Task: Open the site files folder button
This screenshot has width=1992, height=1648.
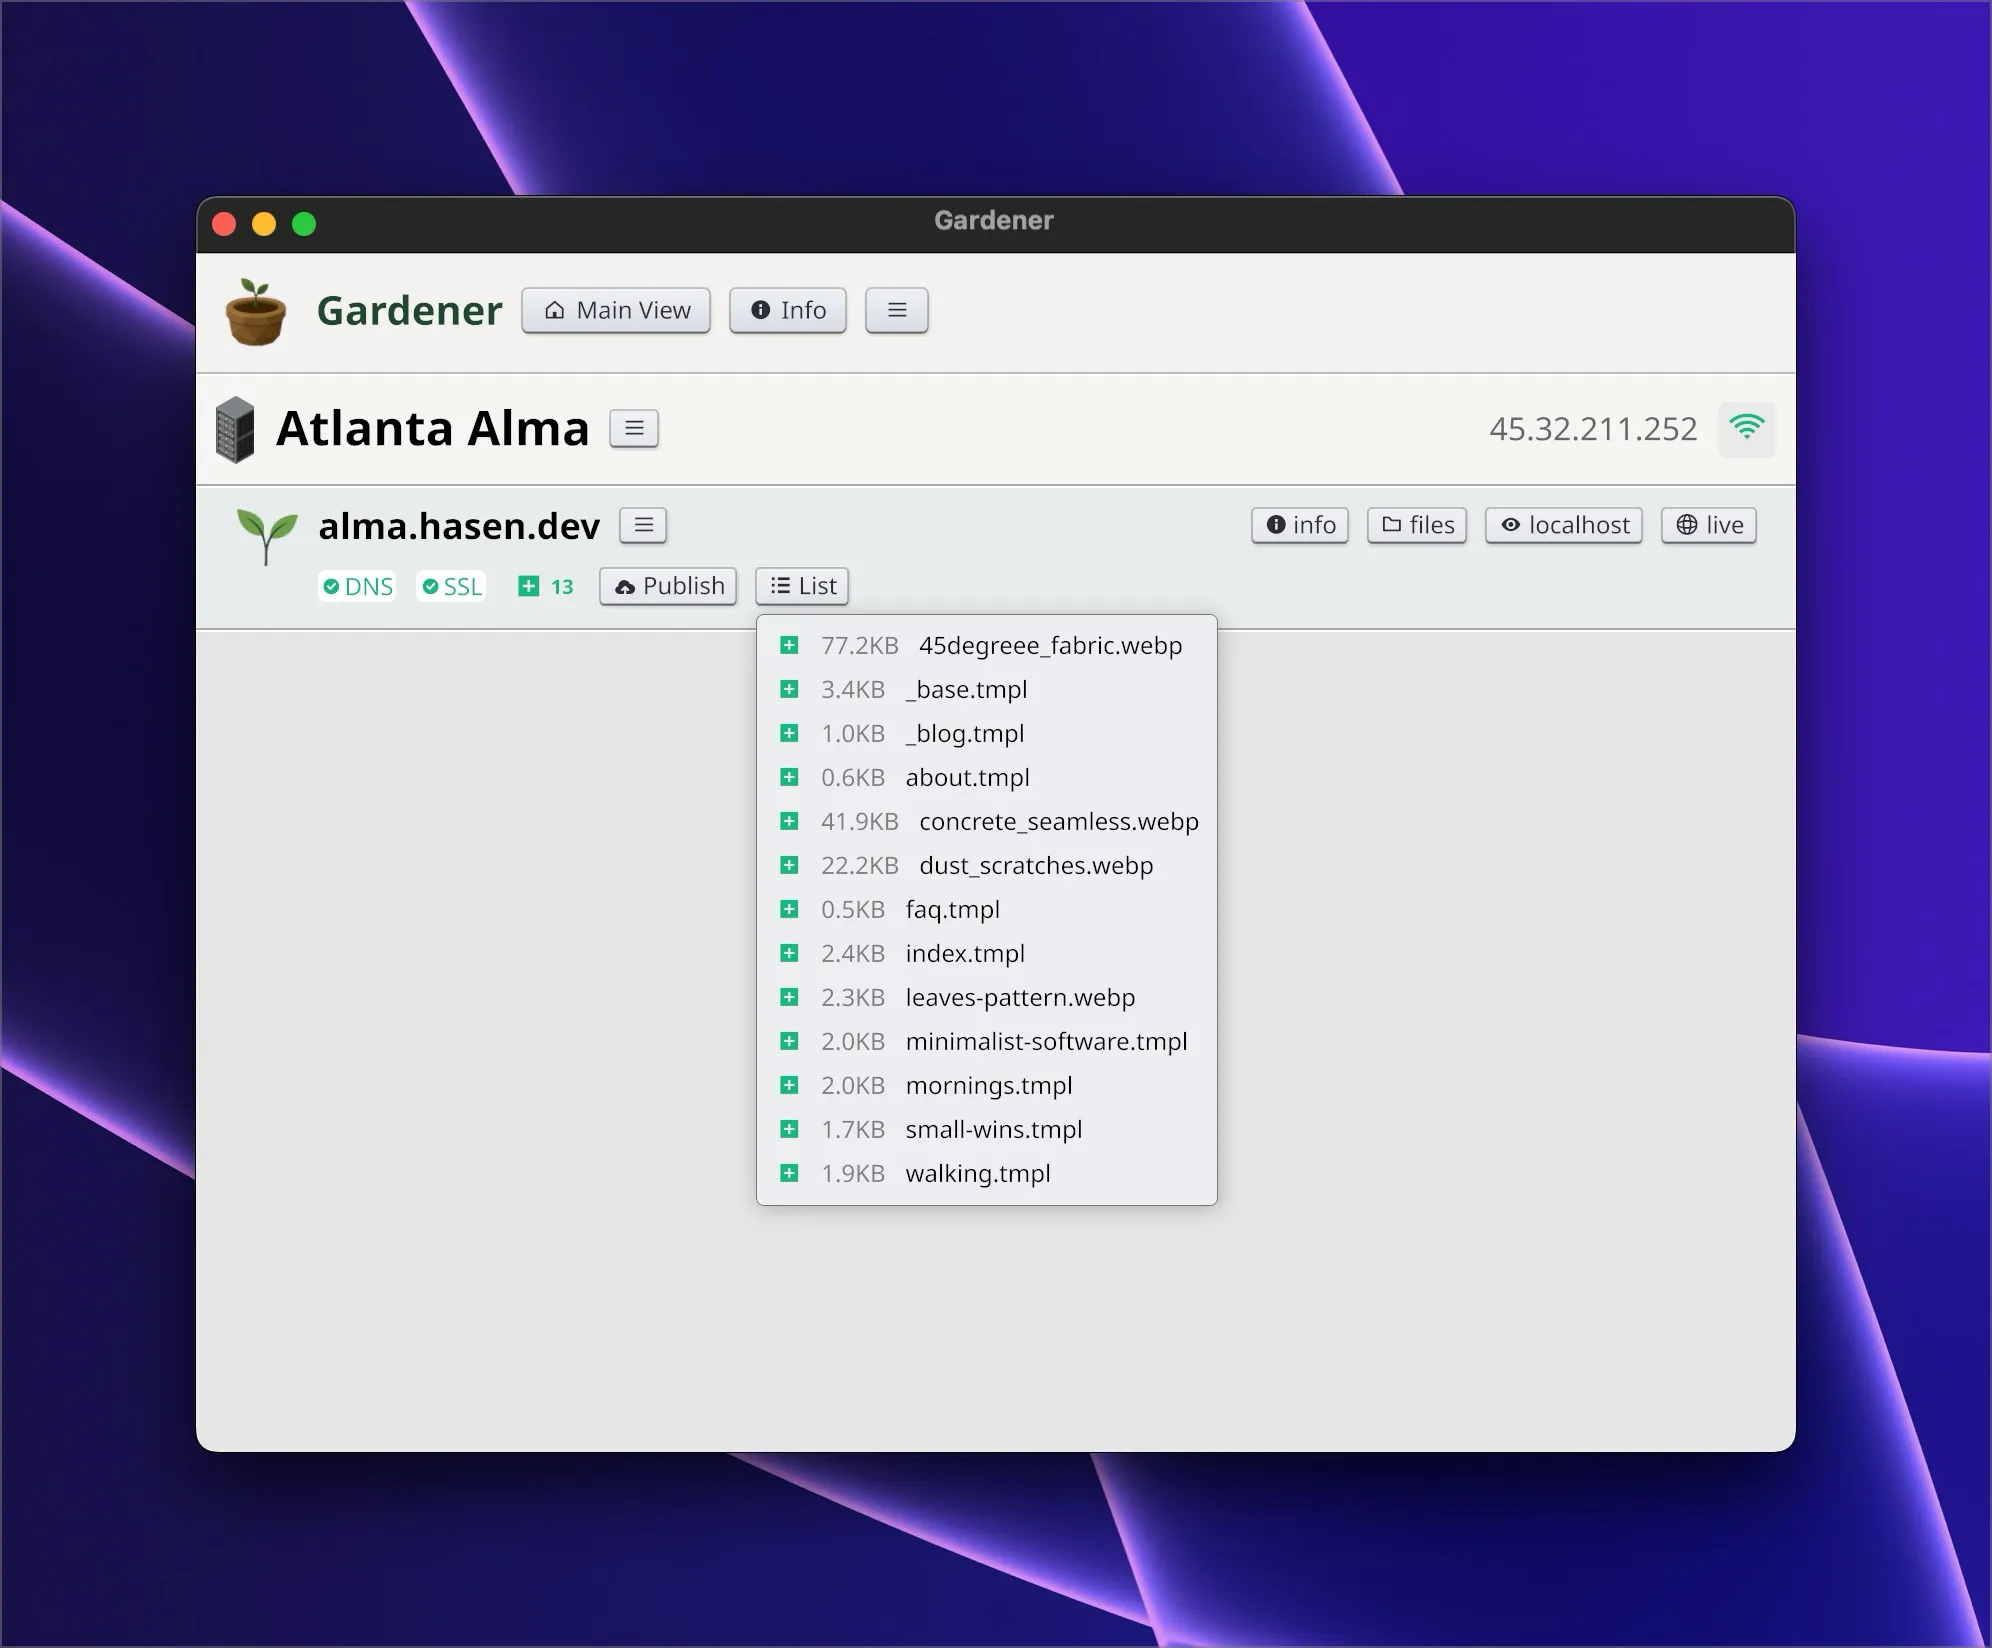Action: pyautogui.click(x=1417, y=525)
